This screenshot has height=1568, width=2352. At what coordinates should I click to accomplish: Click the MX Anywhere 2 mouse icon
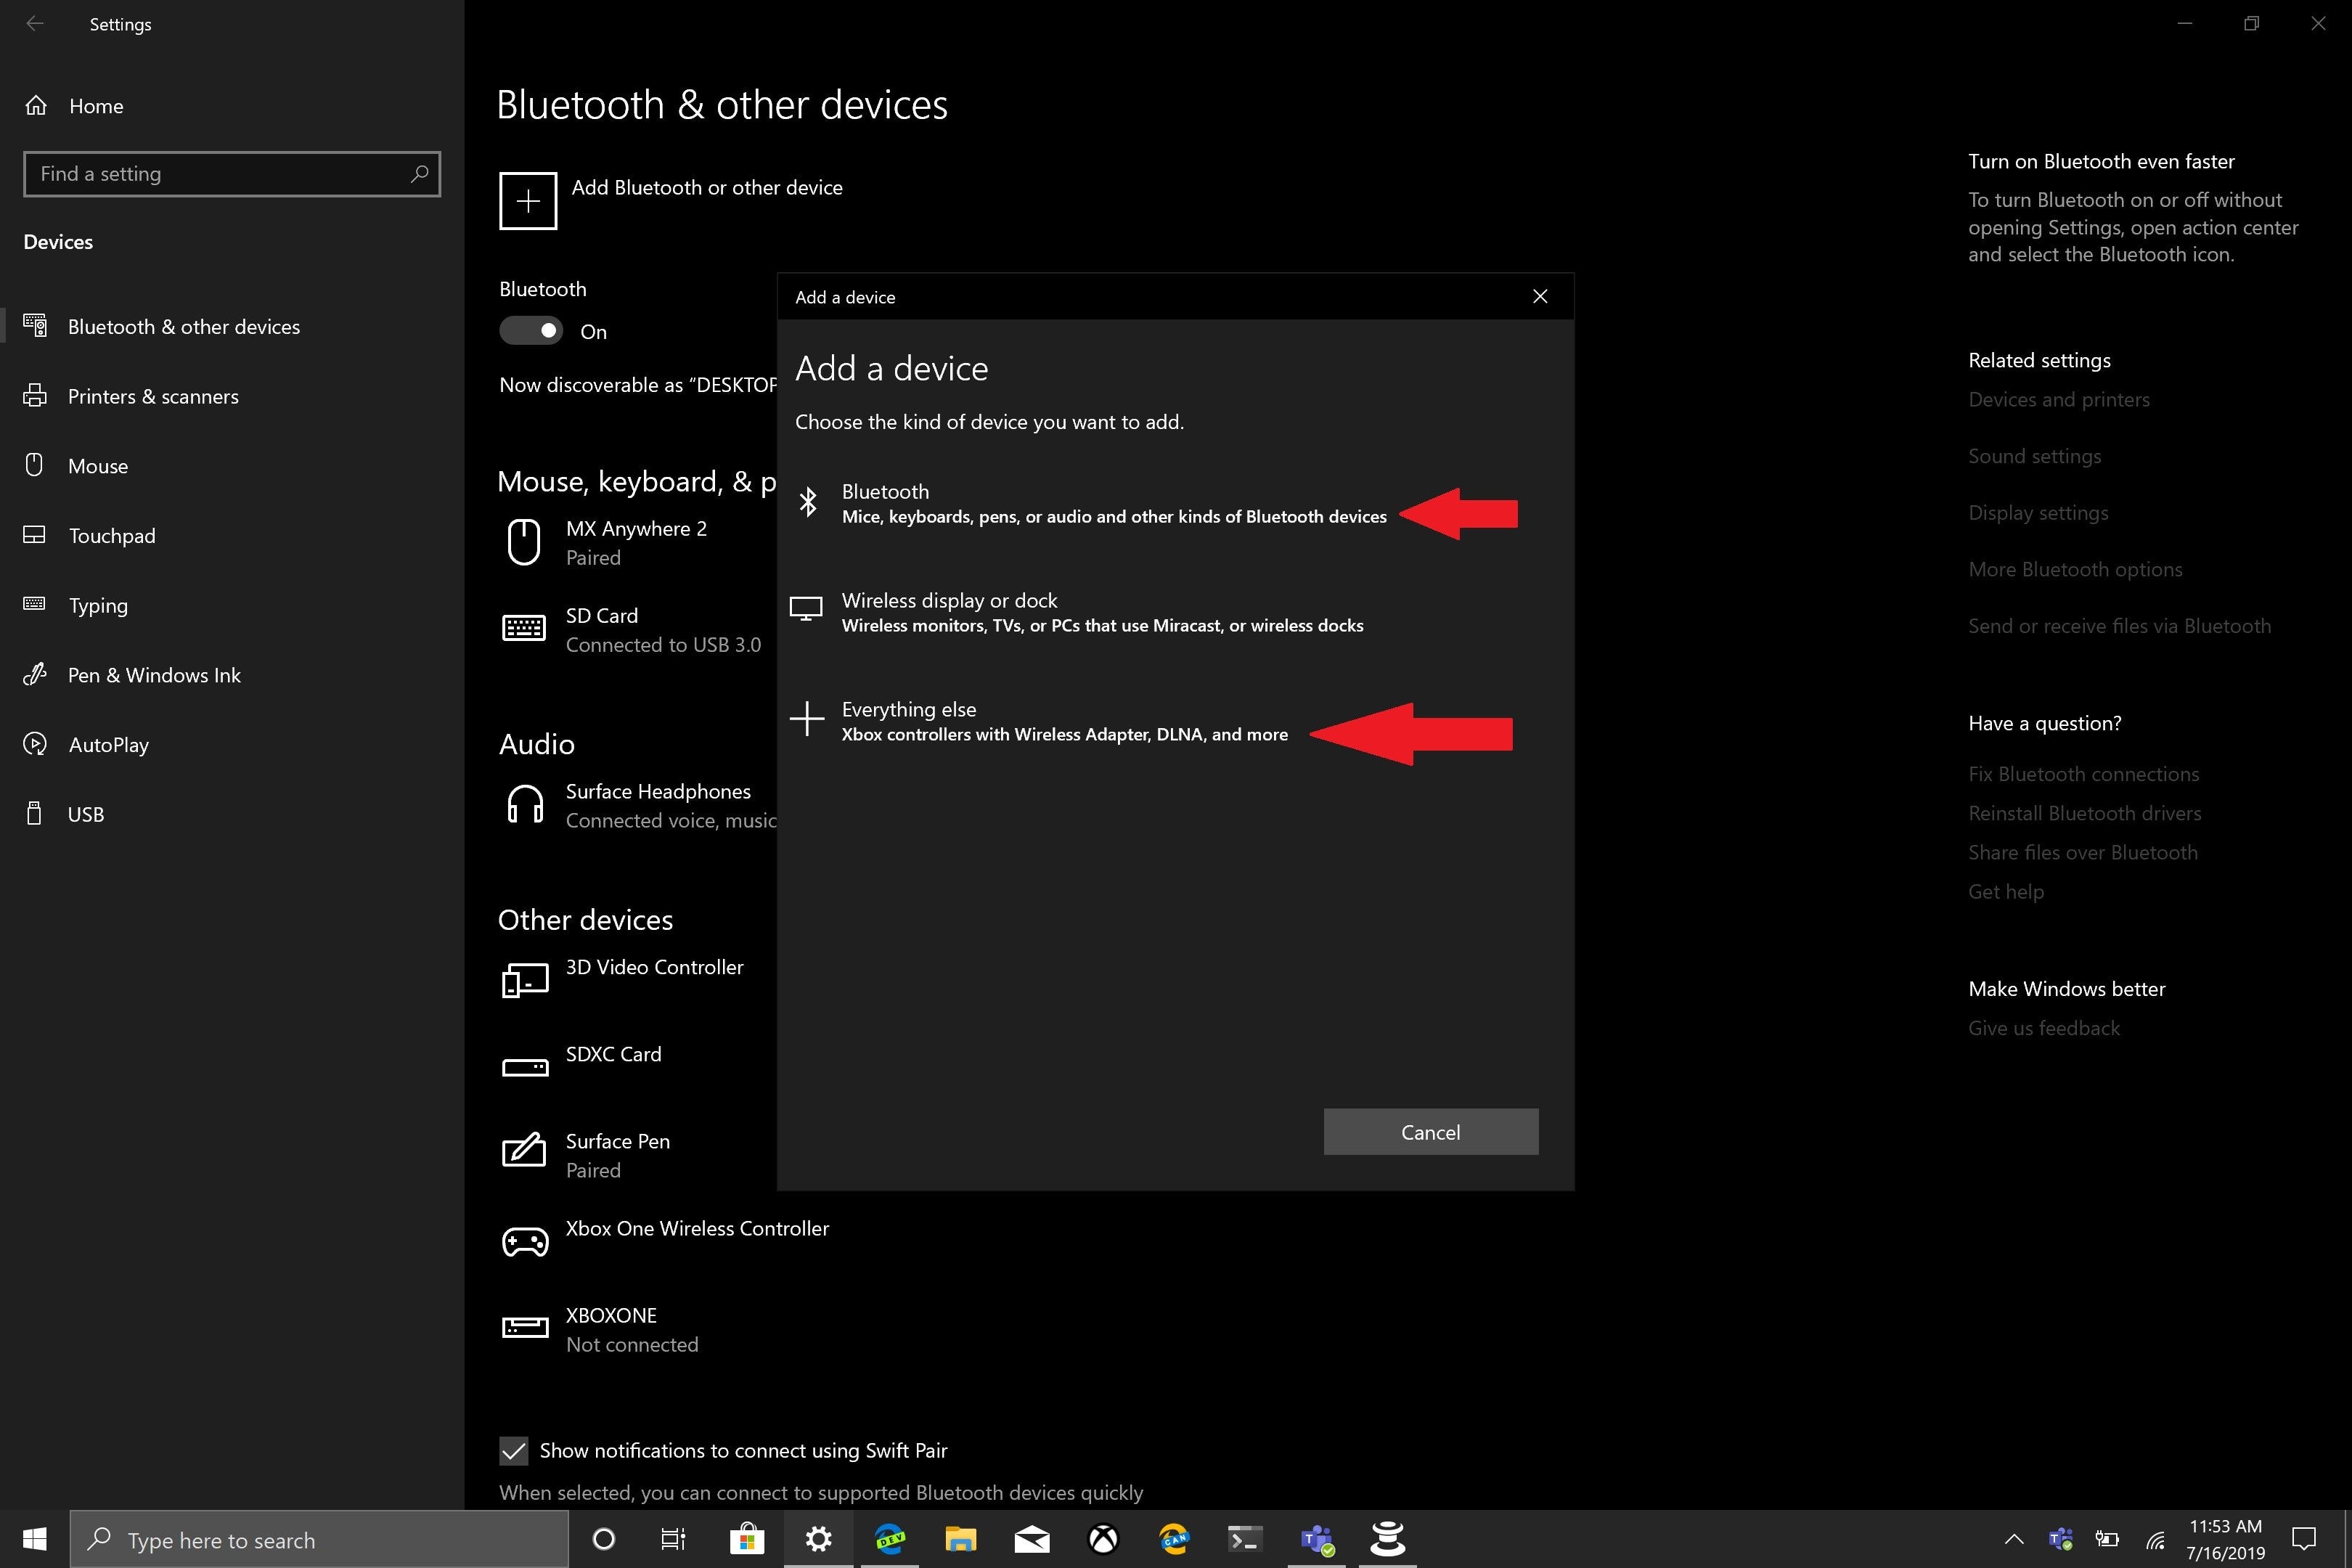(x=524, y=542)
